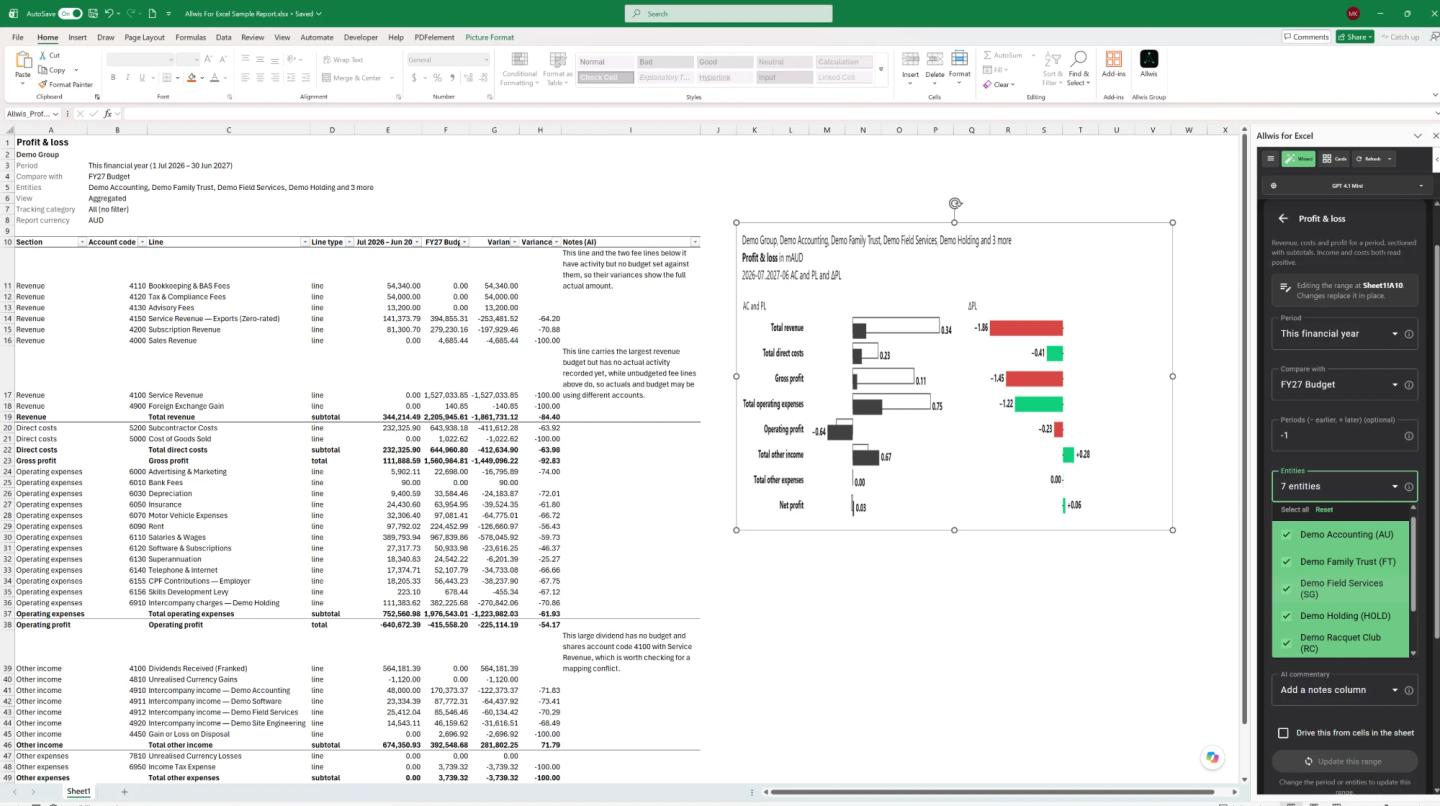This screenshot has height=806, width=1440.
Task: Click the font color A swatch
Action: tap(215, 77)
